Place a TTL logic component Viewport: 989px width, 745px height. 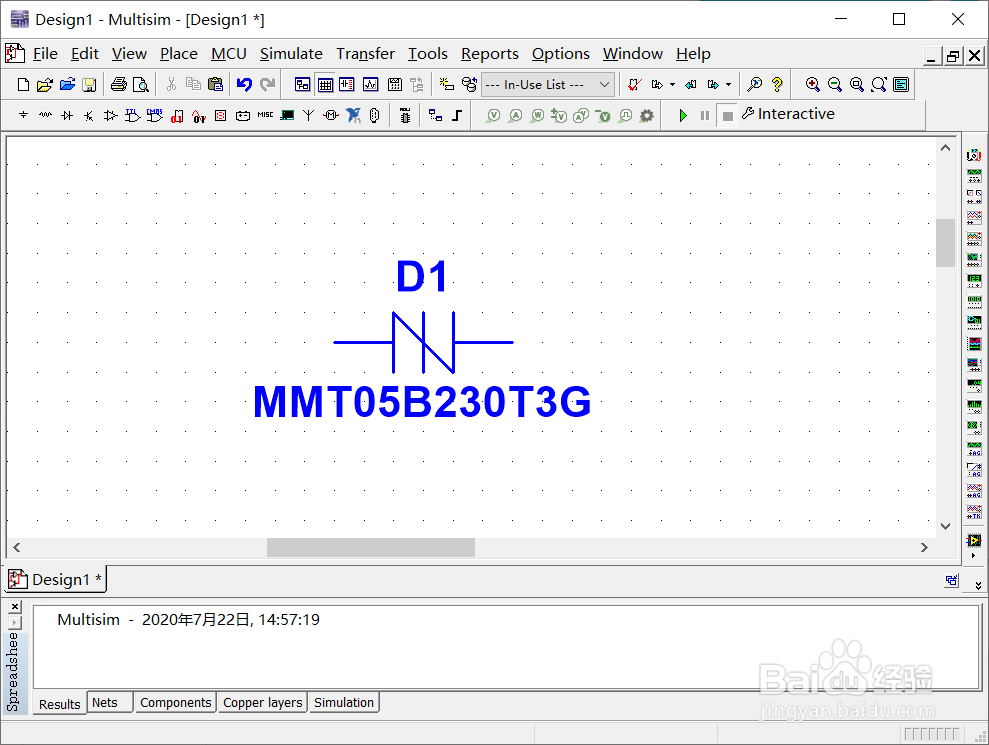click(x=132, y=115)
